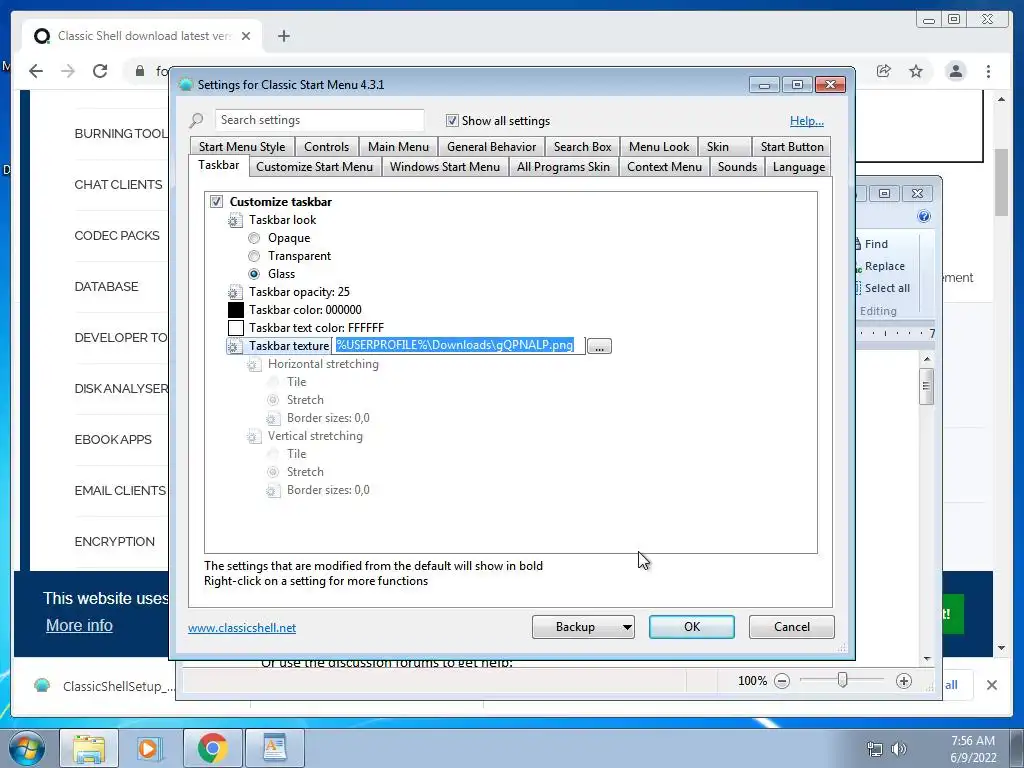Click the Classic Shell icon in dialog title bar
Image resolution: width=1024 pixels, height=768 pixels.
pyautogui.click(x=186, y=85)
